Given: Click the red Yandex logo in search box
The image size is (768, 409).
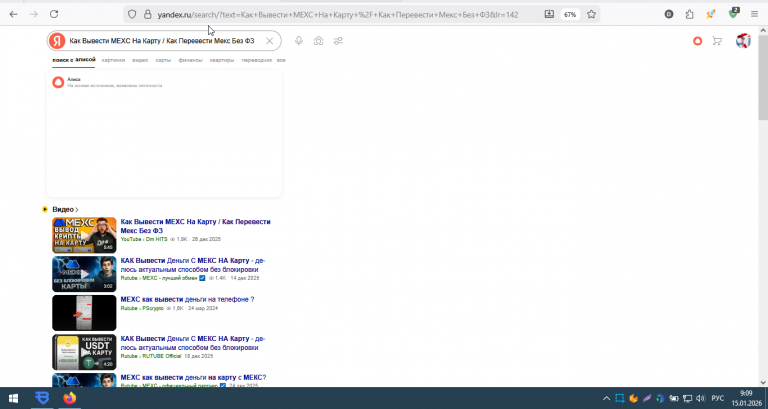Looking at the screenshot, I should [57, 41].
